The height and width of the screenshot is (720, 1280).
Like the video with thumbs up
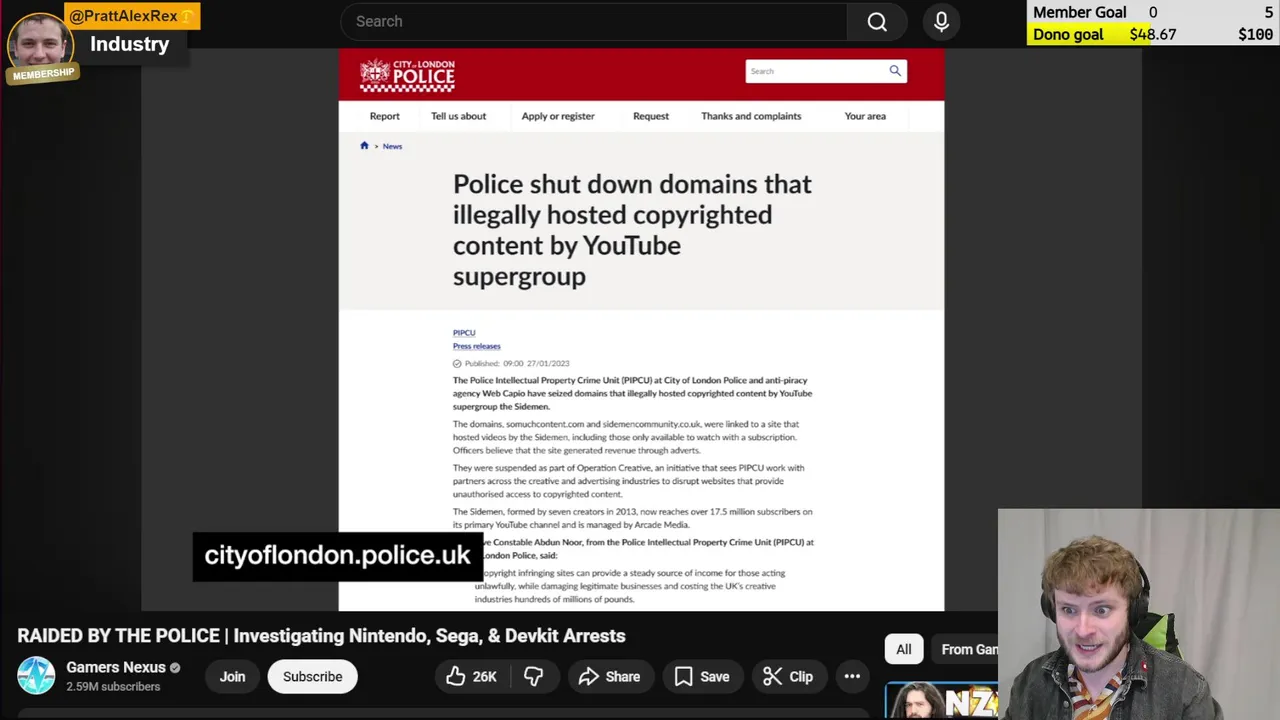click(x=471, y=677)
